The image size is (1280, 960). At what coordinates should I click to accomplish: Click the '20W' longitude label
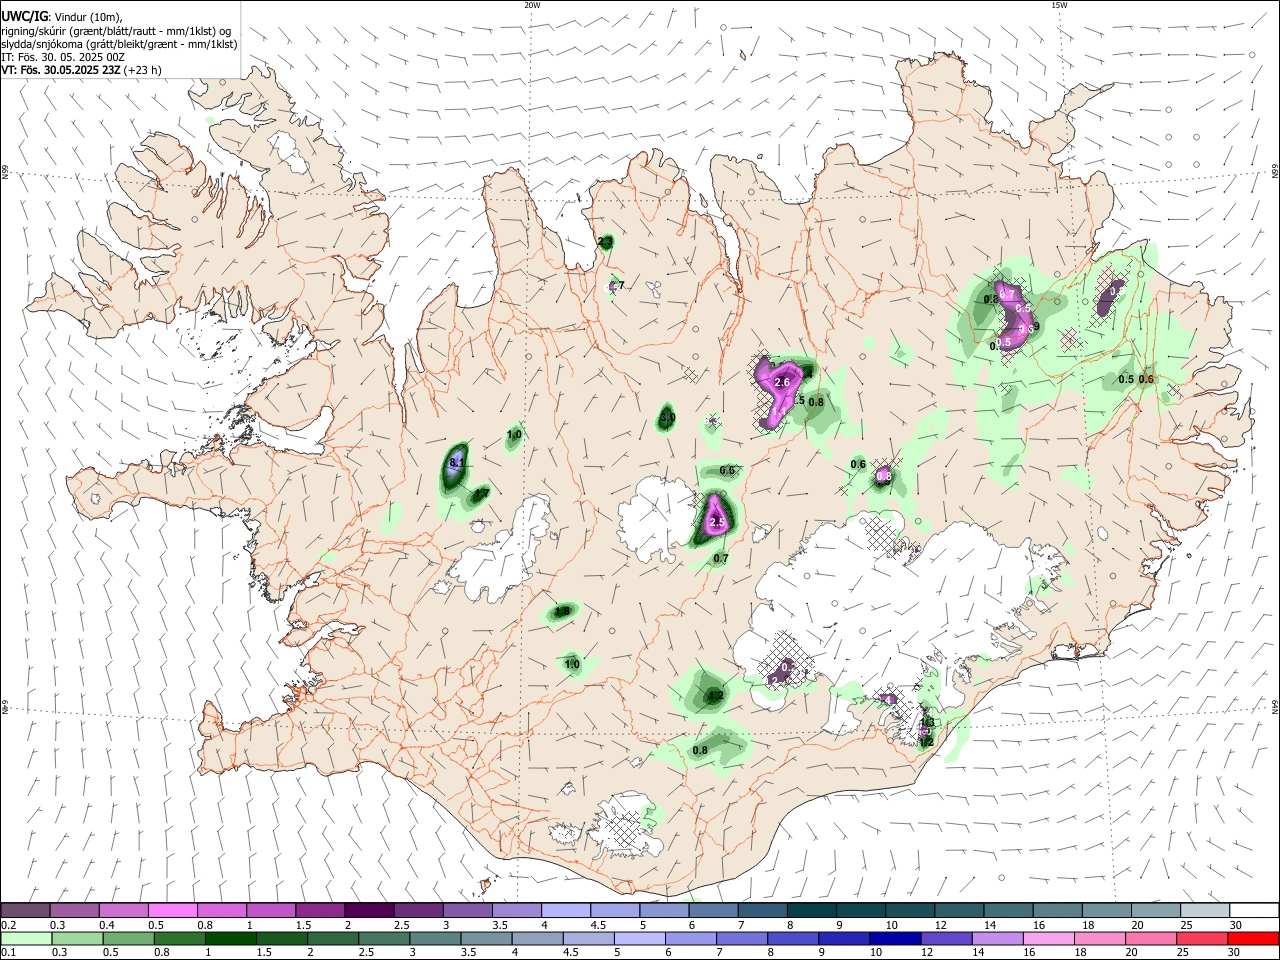click(532, 5)
